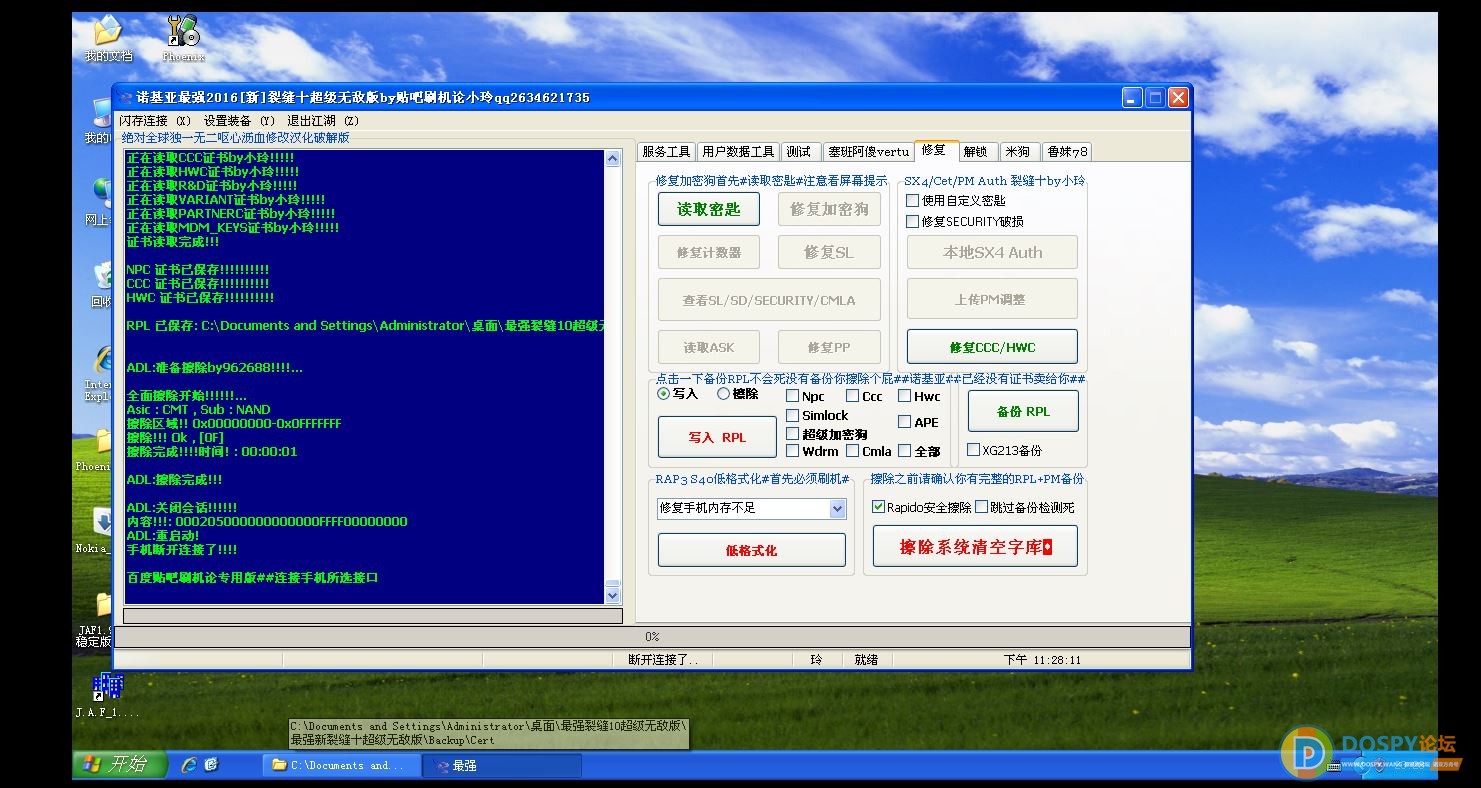Image resolution: width=1481 pixels, height=788 pixels.
Task: Click the RPL 已保存 log line
Action: coord(365,326)
